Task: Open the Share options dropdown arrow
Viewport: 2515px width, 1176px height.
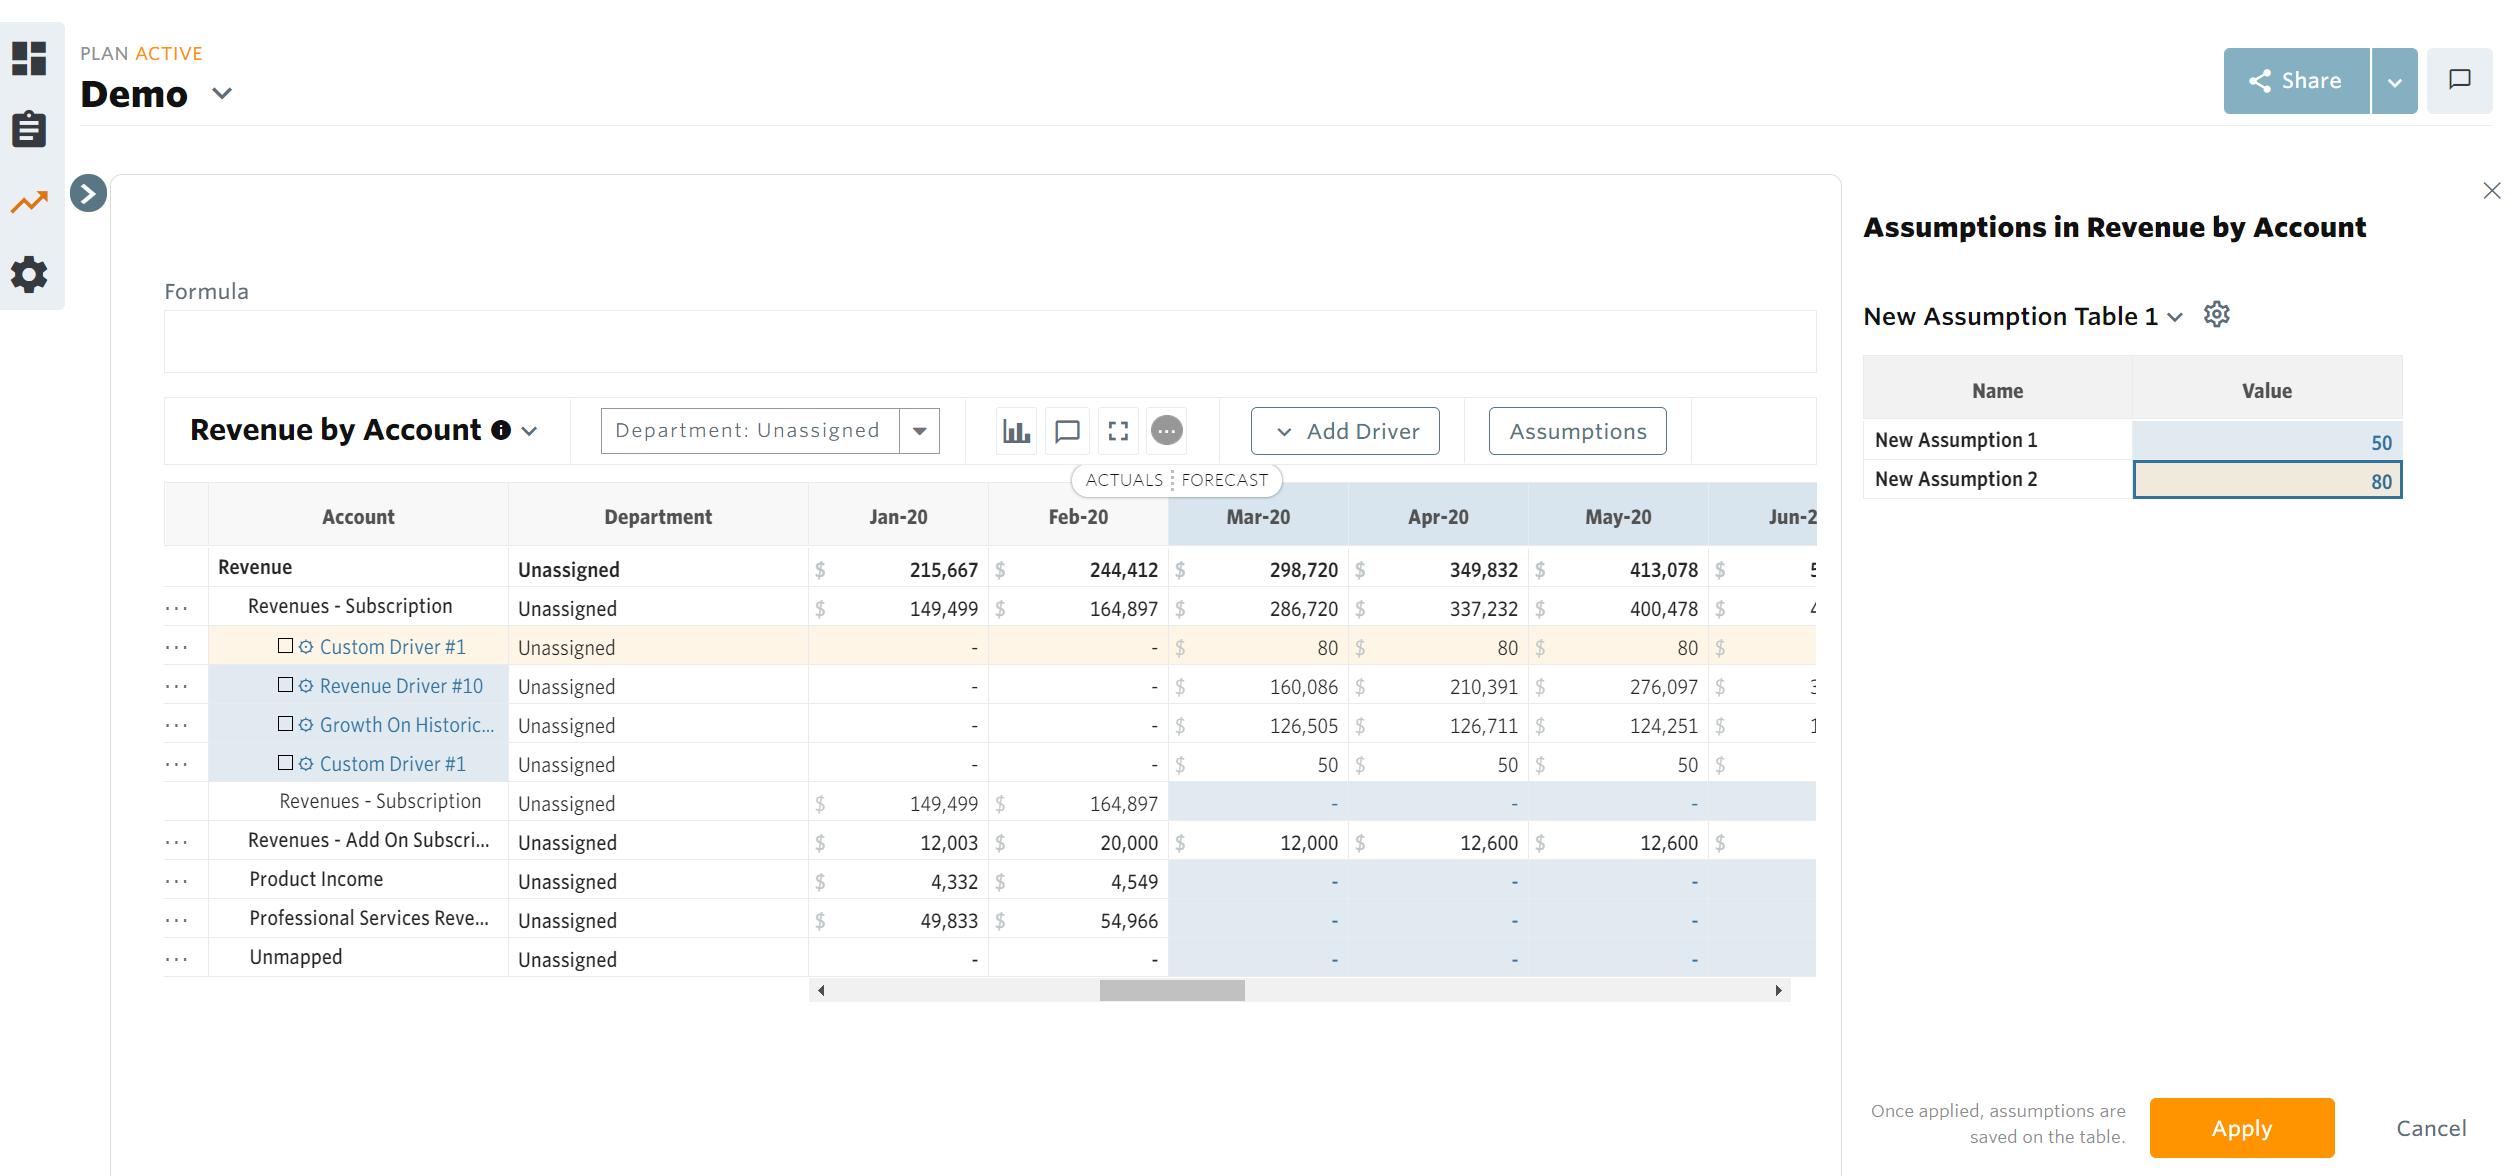Action: pos(2394,81)
